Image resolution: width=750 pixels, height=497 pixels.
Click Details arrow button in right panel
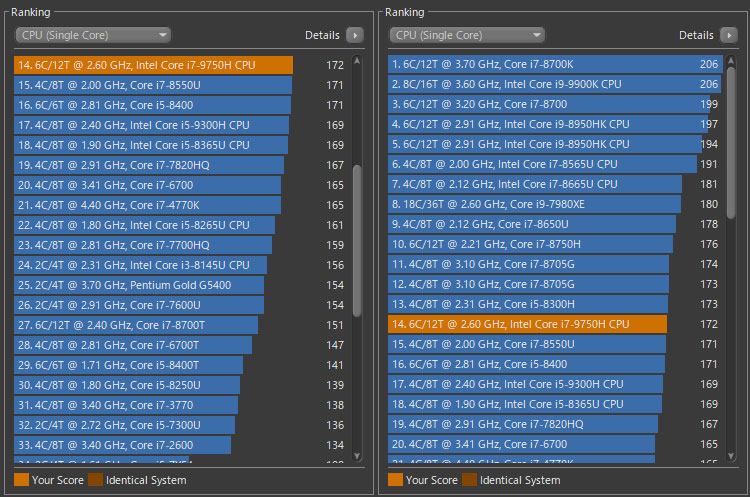coord(728,35)
